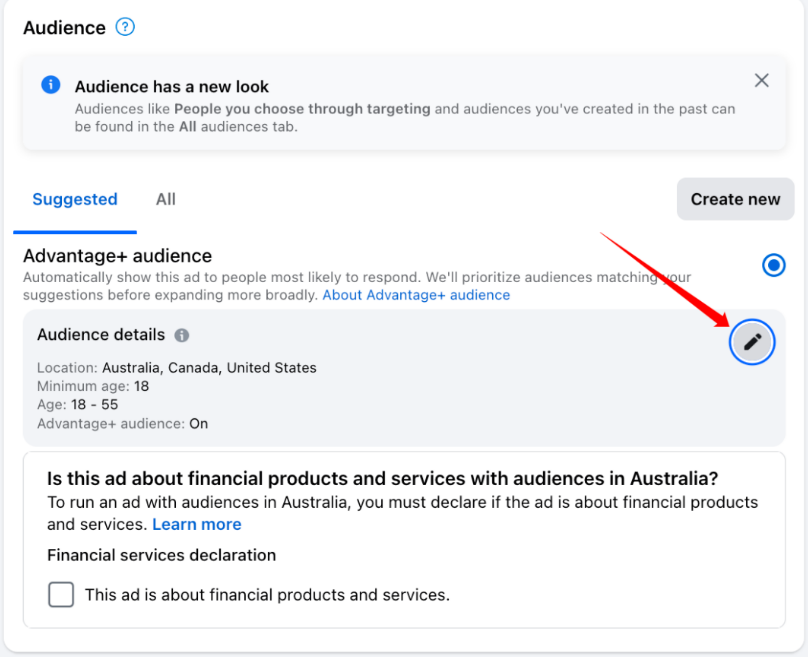808x657 pixels.
Task: Click the blue info icon in the banner
Action: point(50,85)
